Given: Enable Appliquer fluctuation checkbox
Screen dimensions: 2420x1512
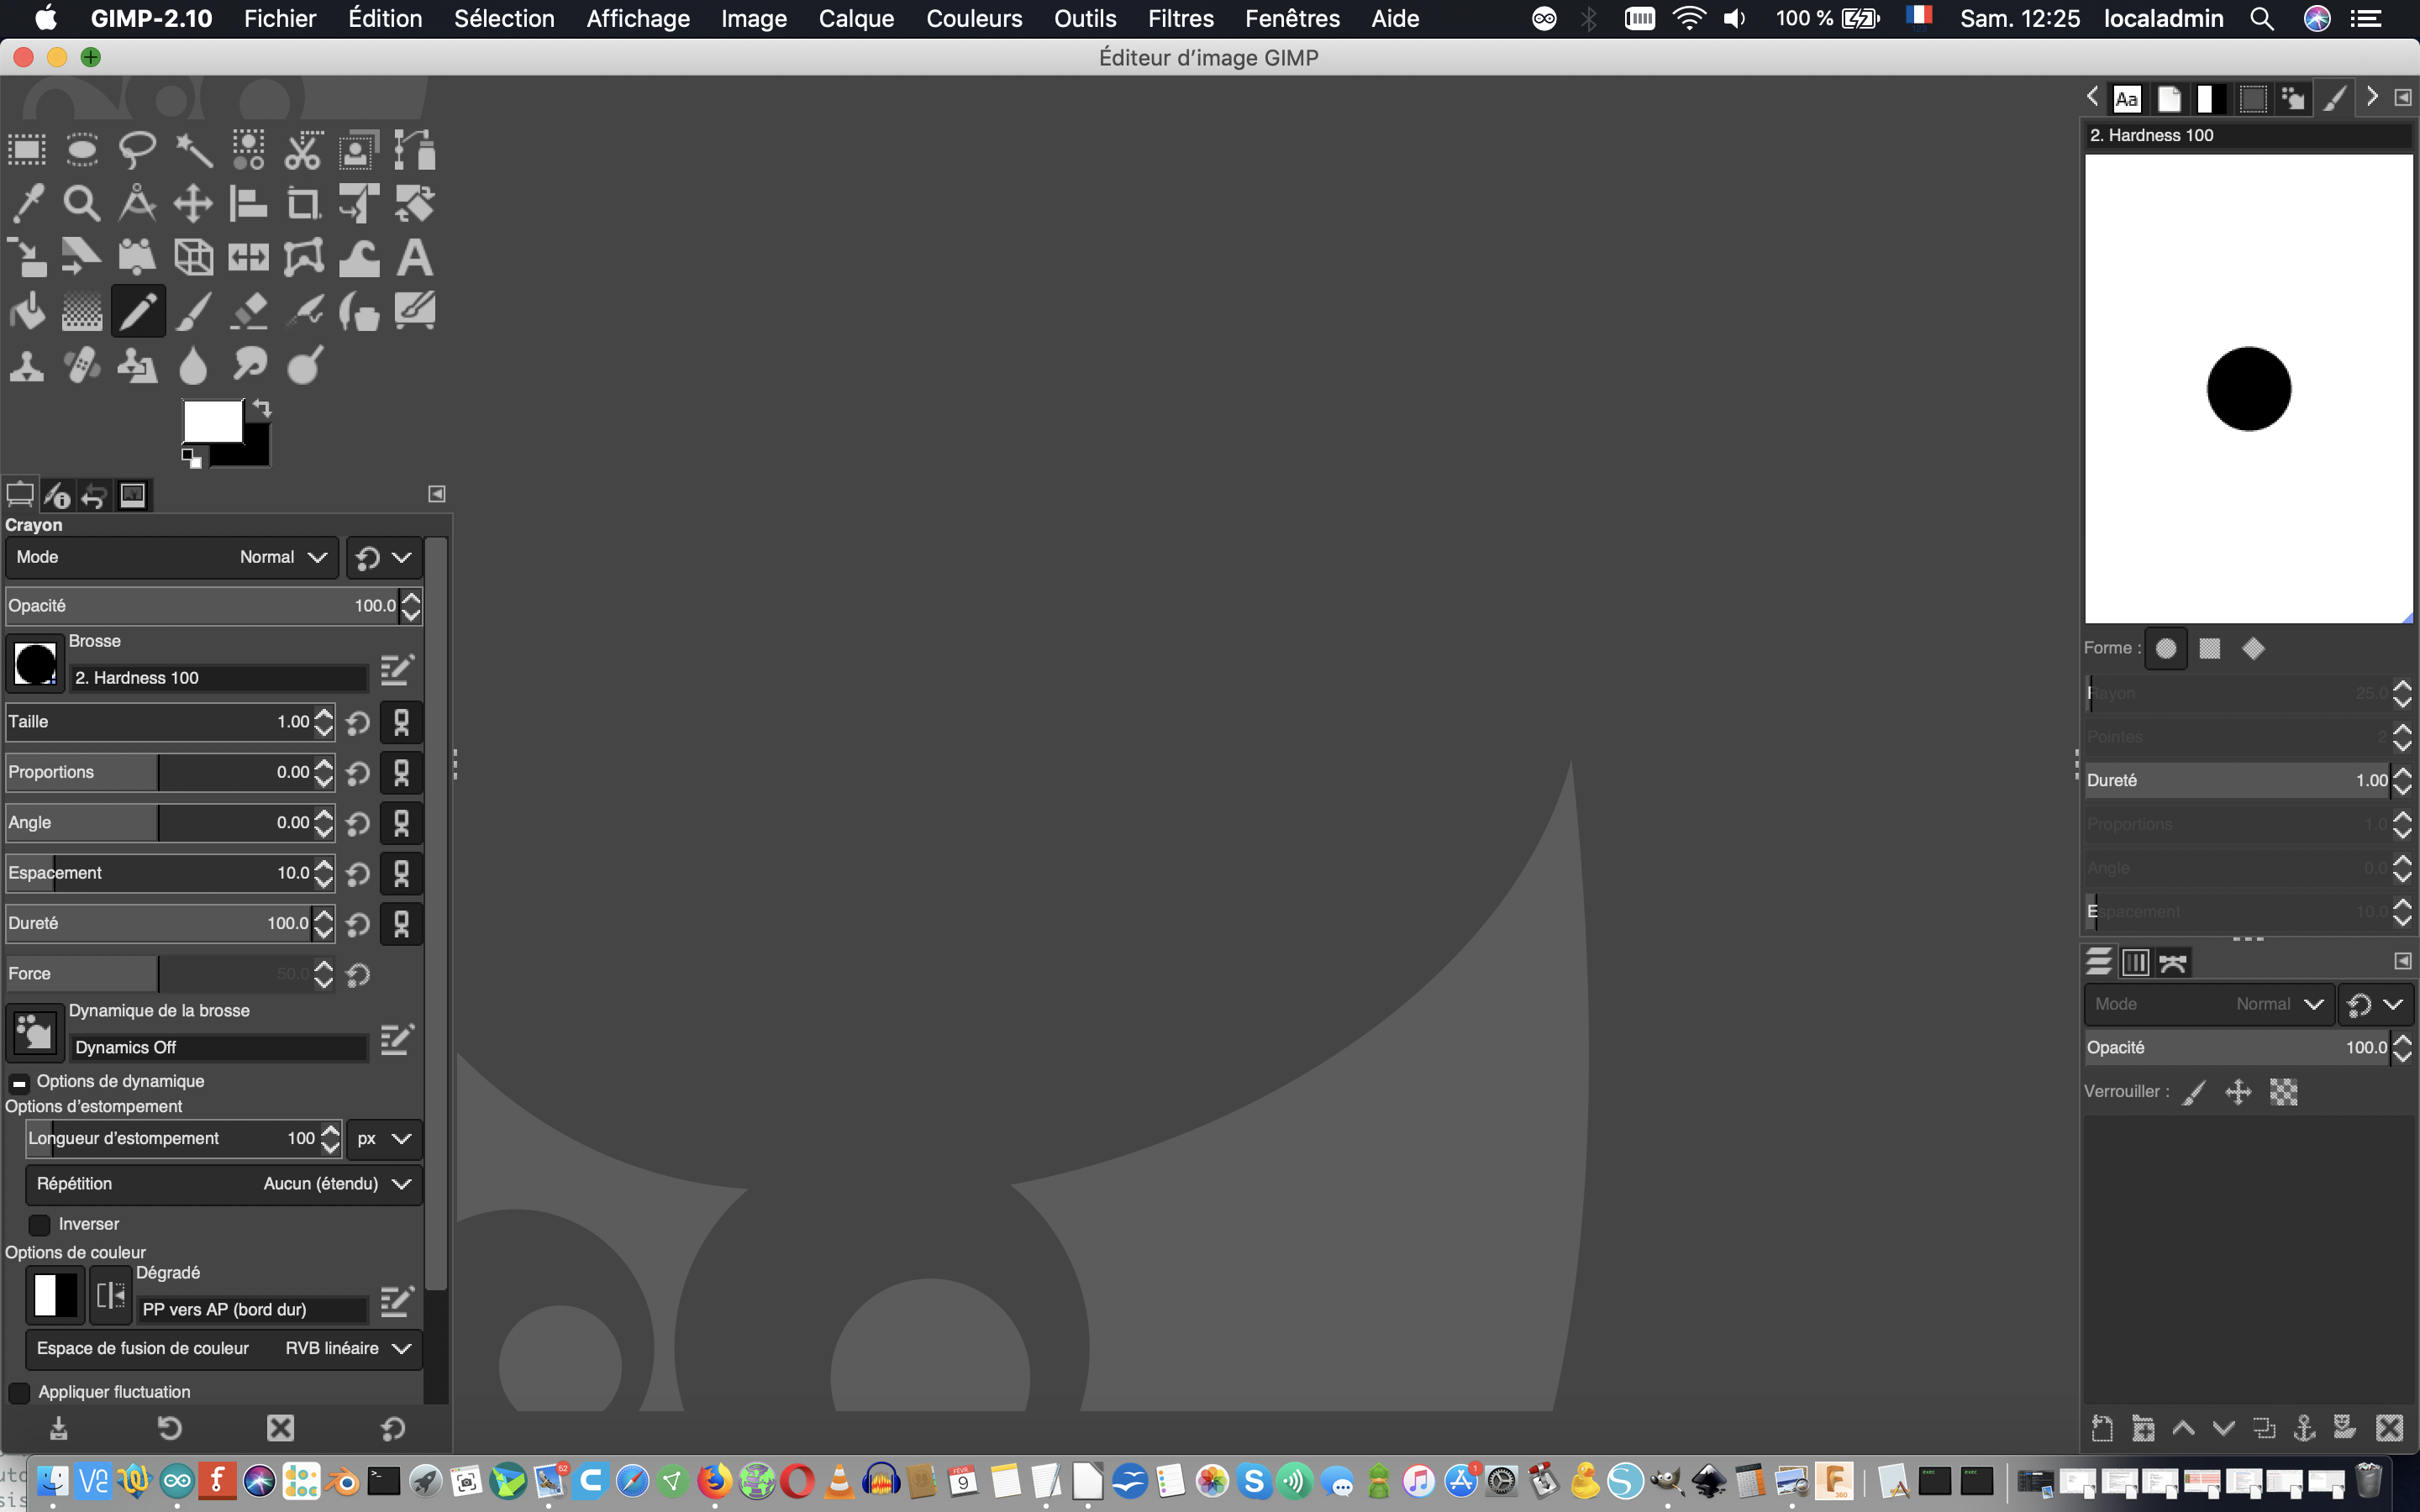Looking at the screenshot, I should pyautogui.click(x=19, y=1392).
